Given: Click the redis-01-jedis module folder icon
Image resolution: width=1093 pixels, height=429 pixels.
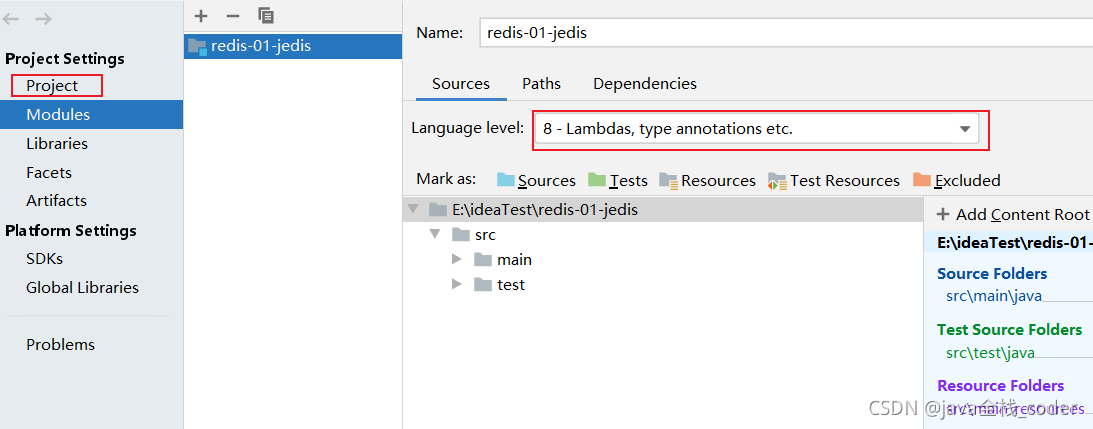Looking at the screenshot, I should point(198,47).
